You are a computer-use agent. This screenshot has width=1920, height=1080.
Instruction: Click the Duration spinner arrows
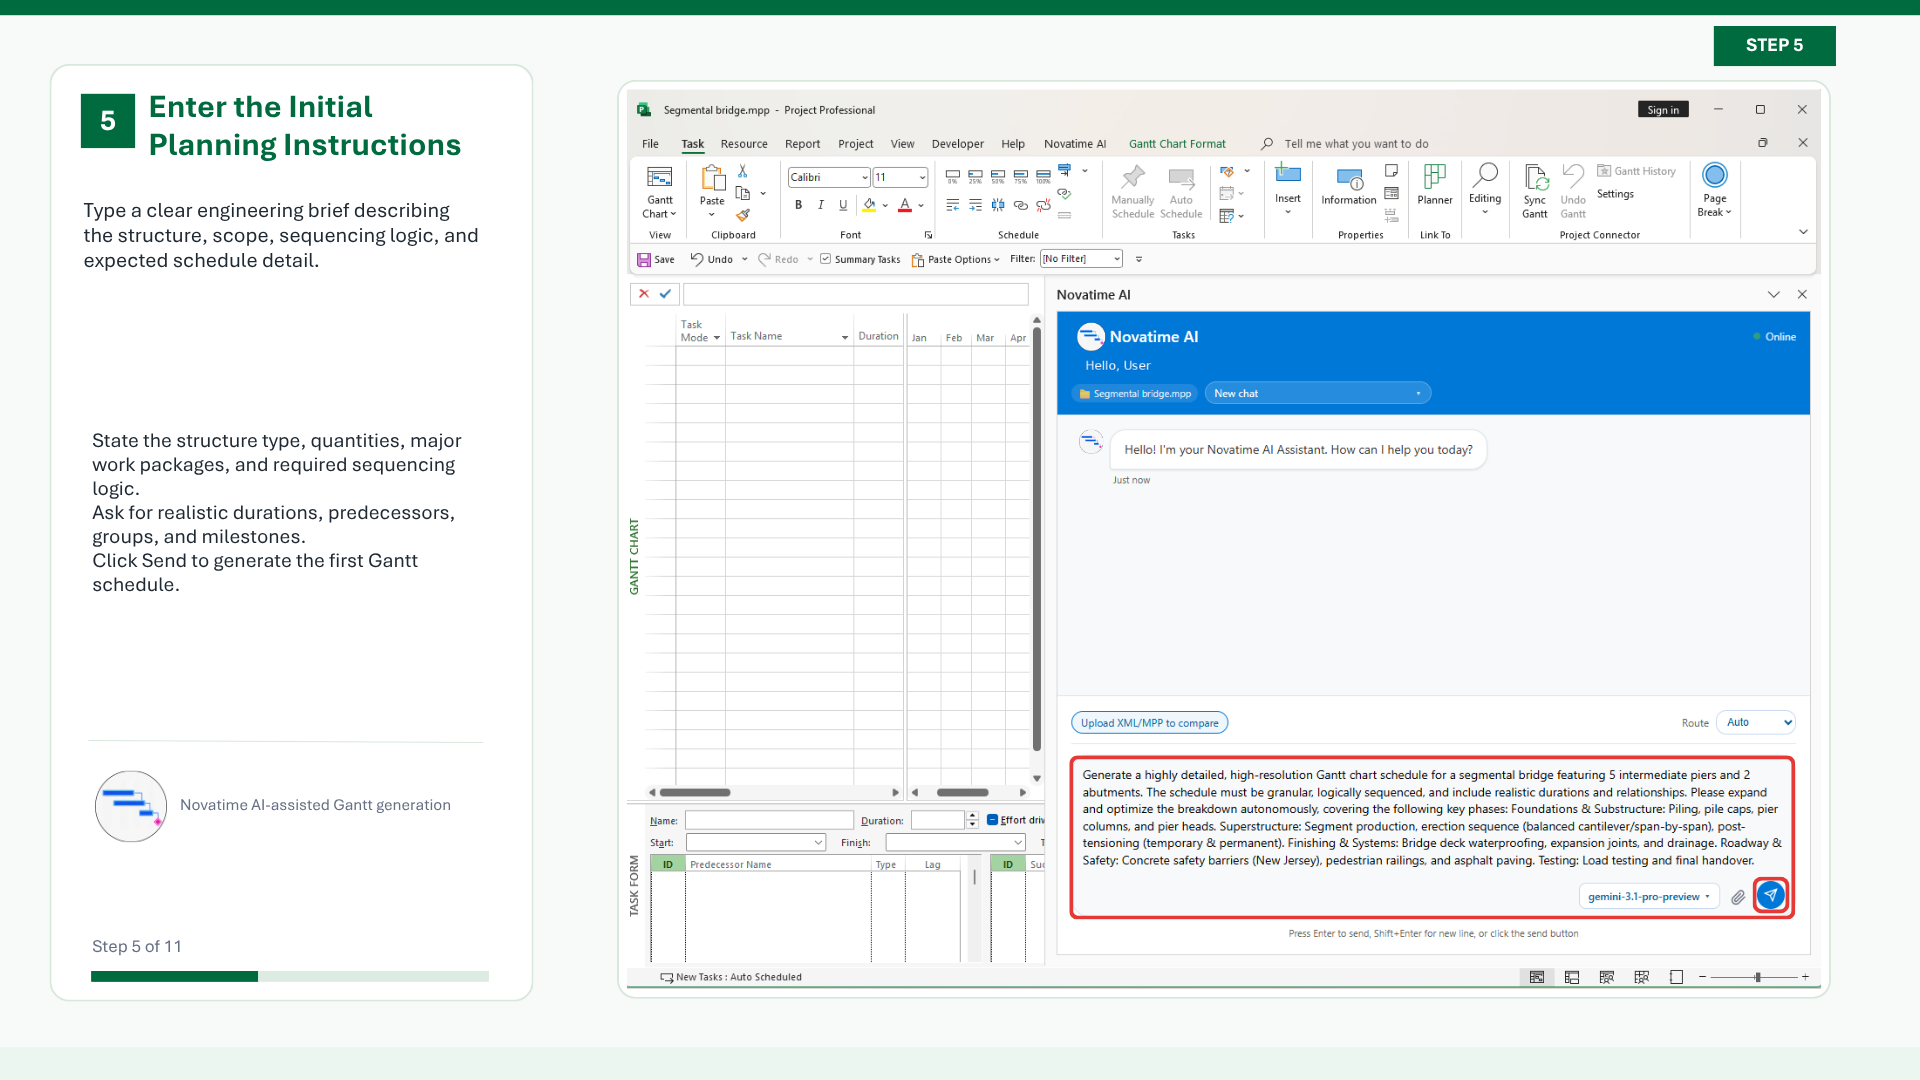click(x=972, y=820)
